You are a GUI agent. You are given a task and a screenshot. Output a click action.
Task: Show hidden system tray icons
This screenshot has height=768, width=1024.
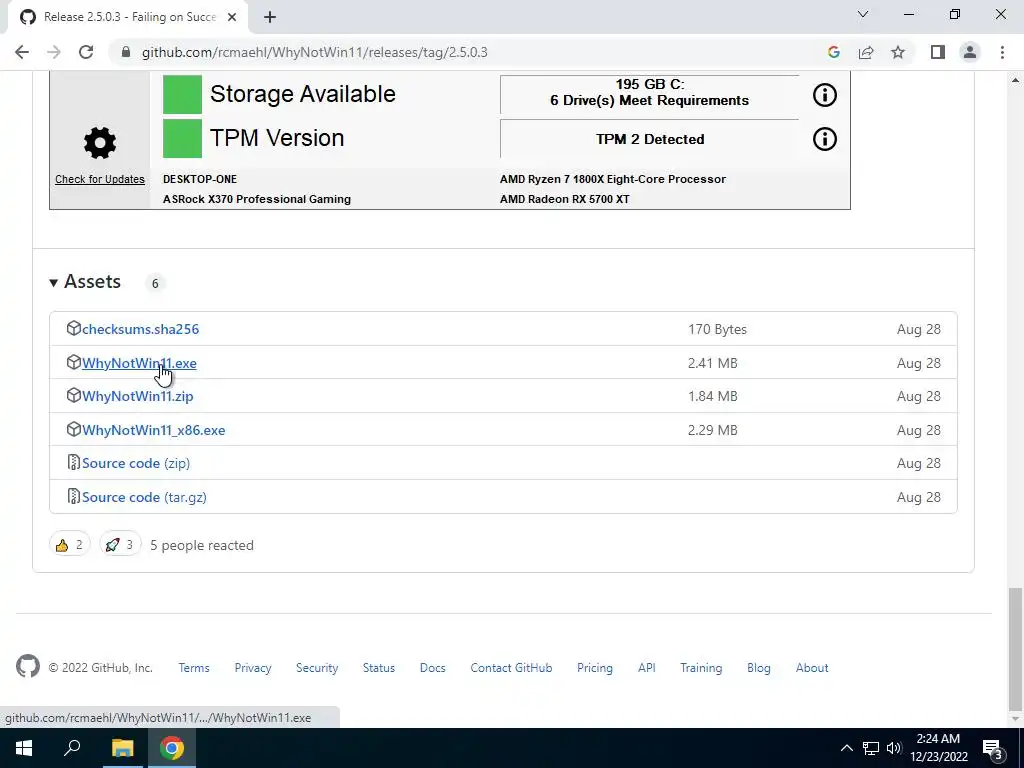tap(846, 748)
